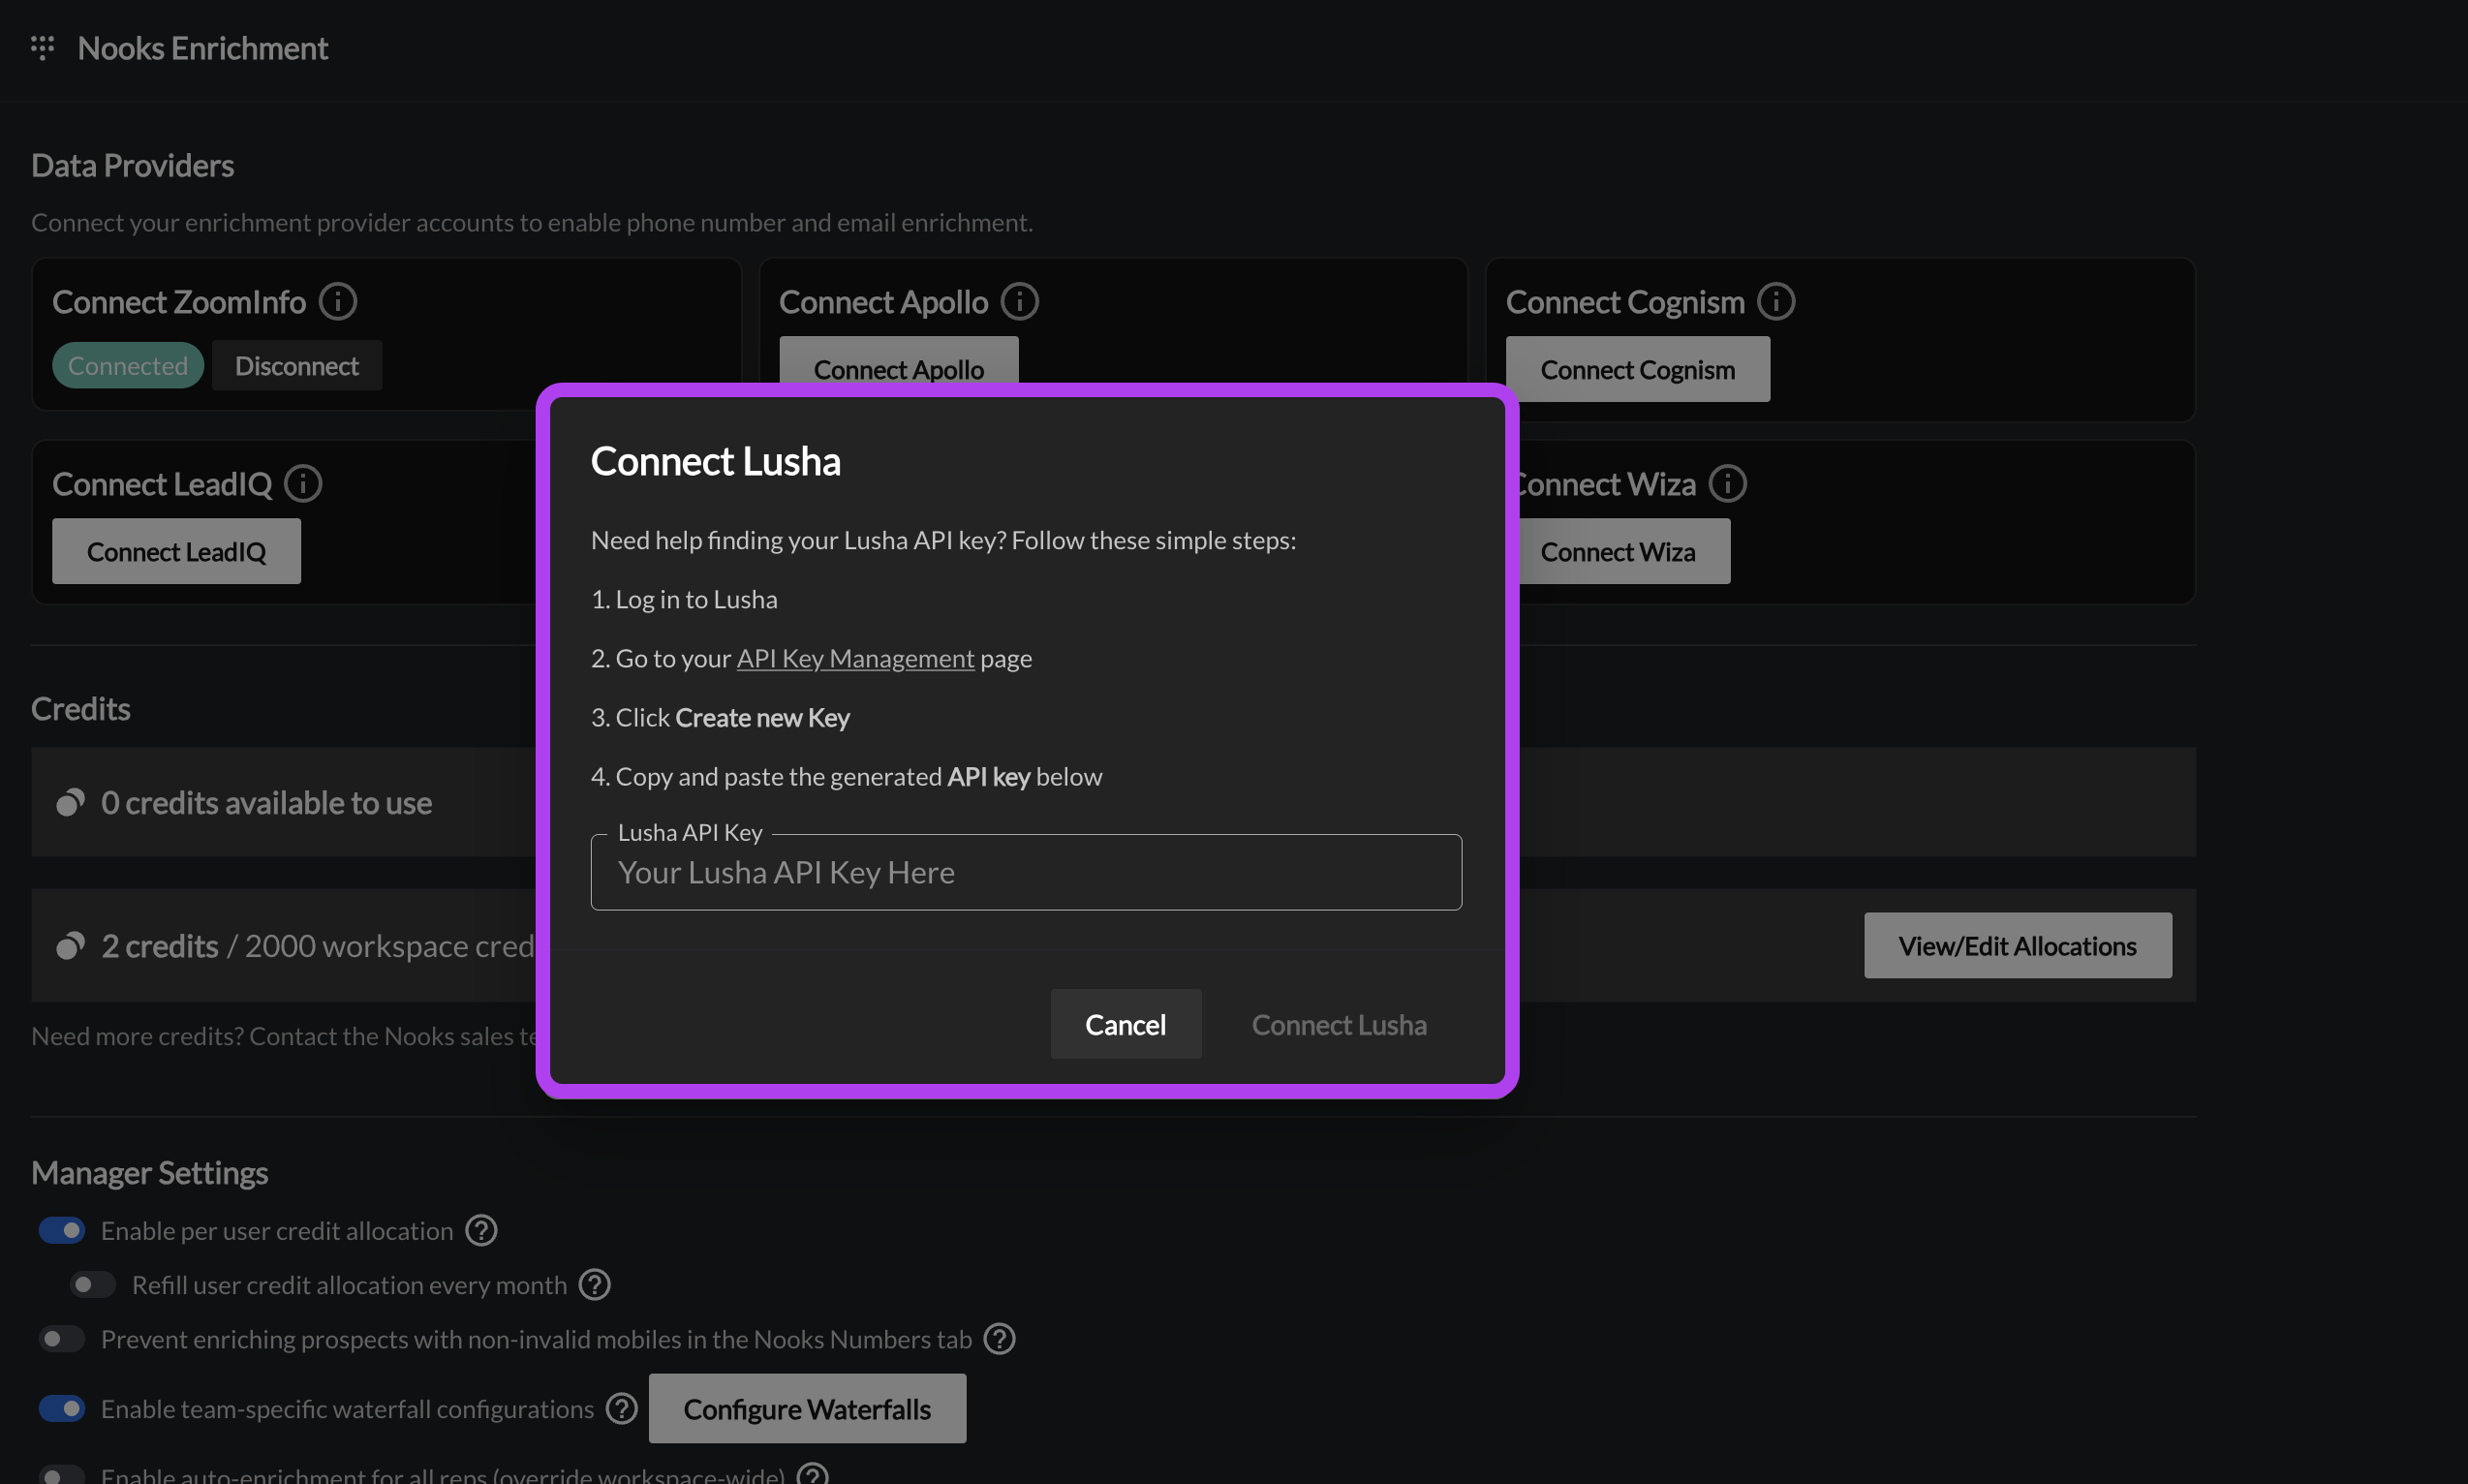
Task: Click the Connect Lusha submit button
Action: click(x=1339, y=1024)
